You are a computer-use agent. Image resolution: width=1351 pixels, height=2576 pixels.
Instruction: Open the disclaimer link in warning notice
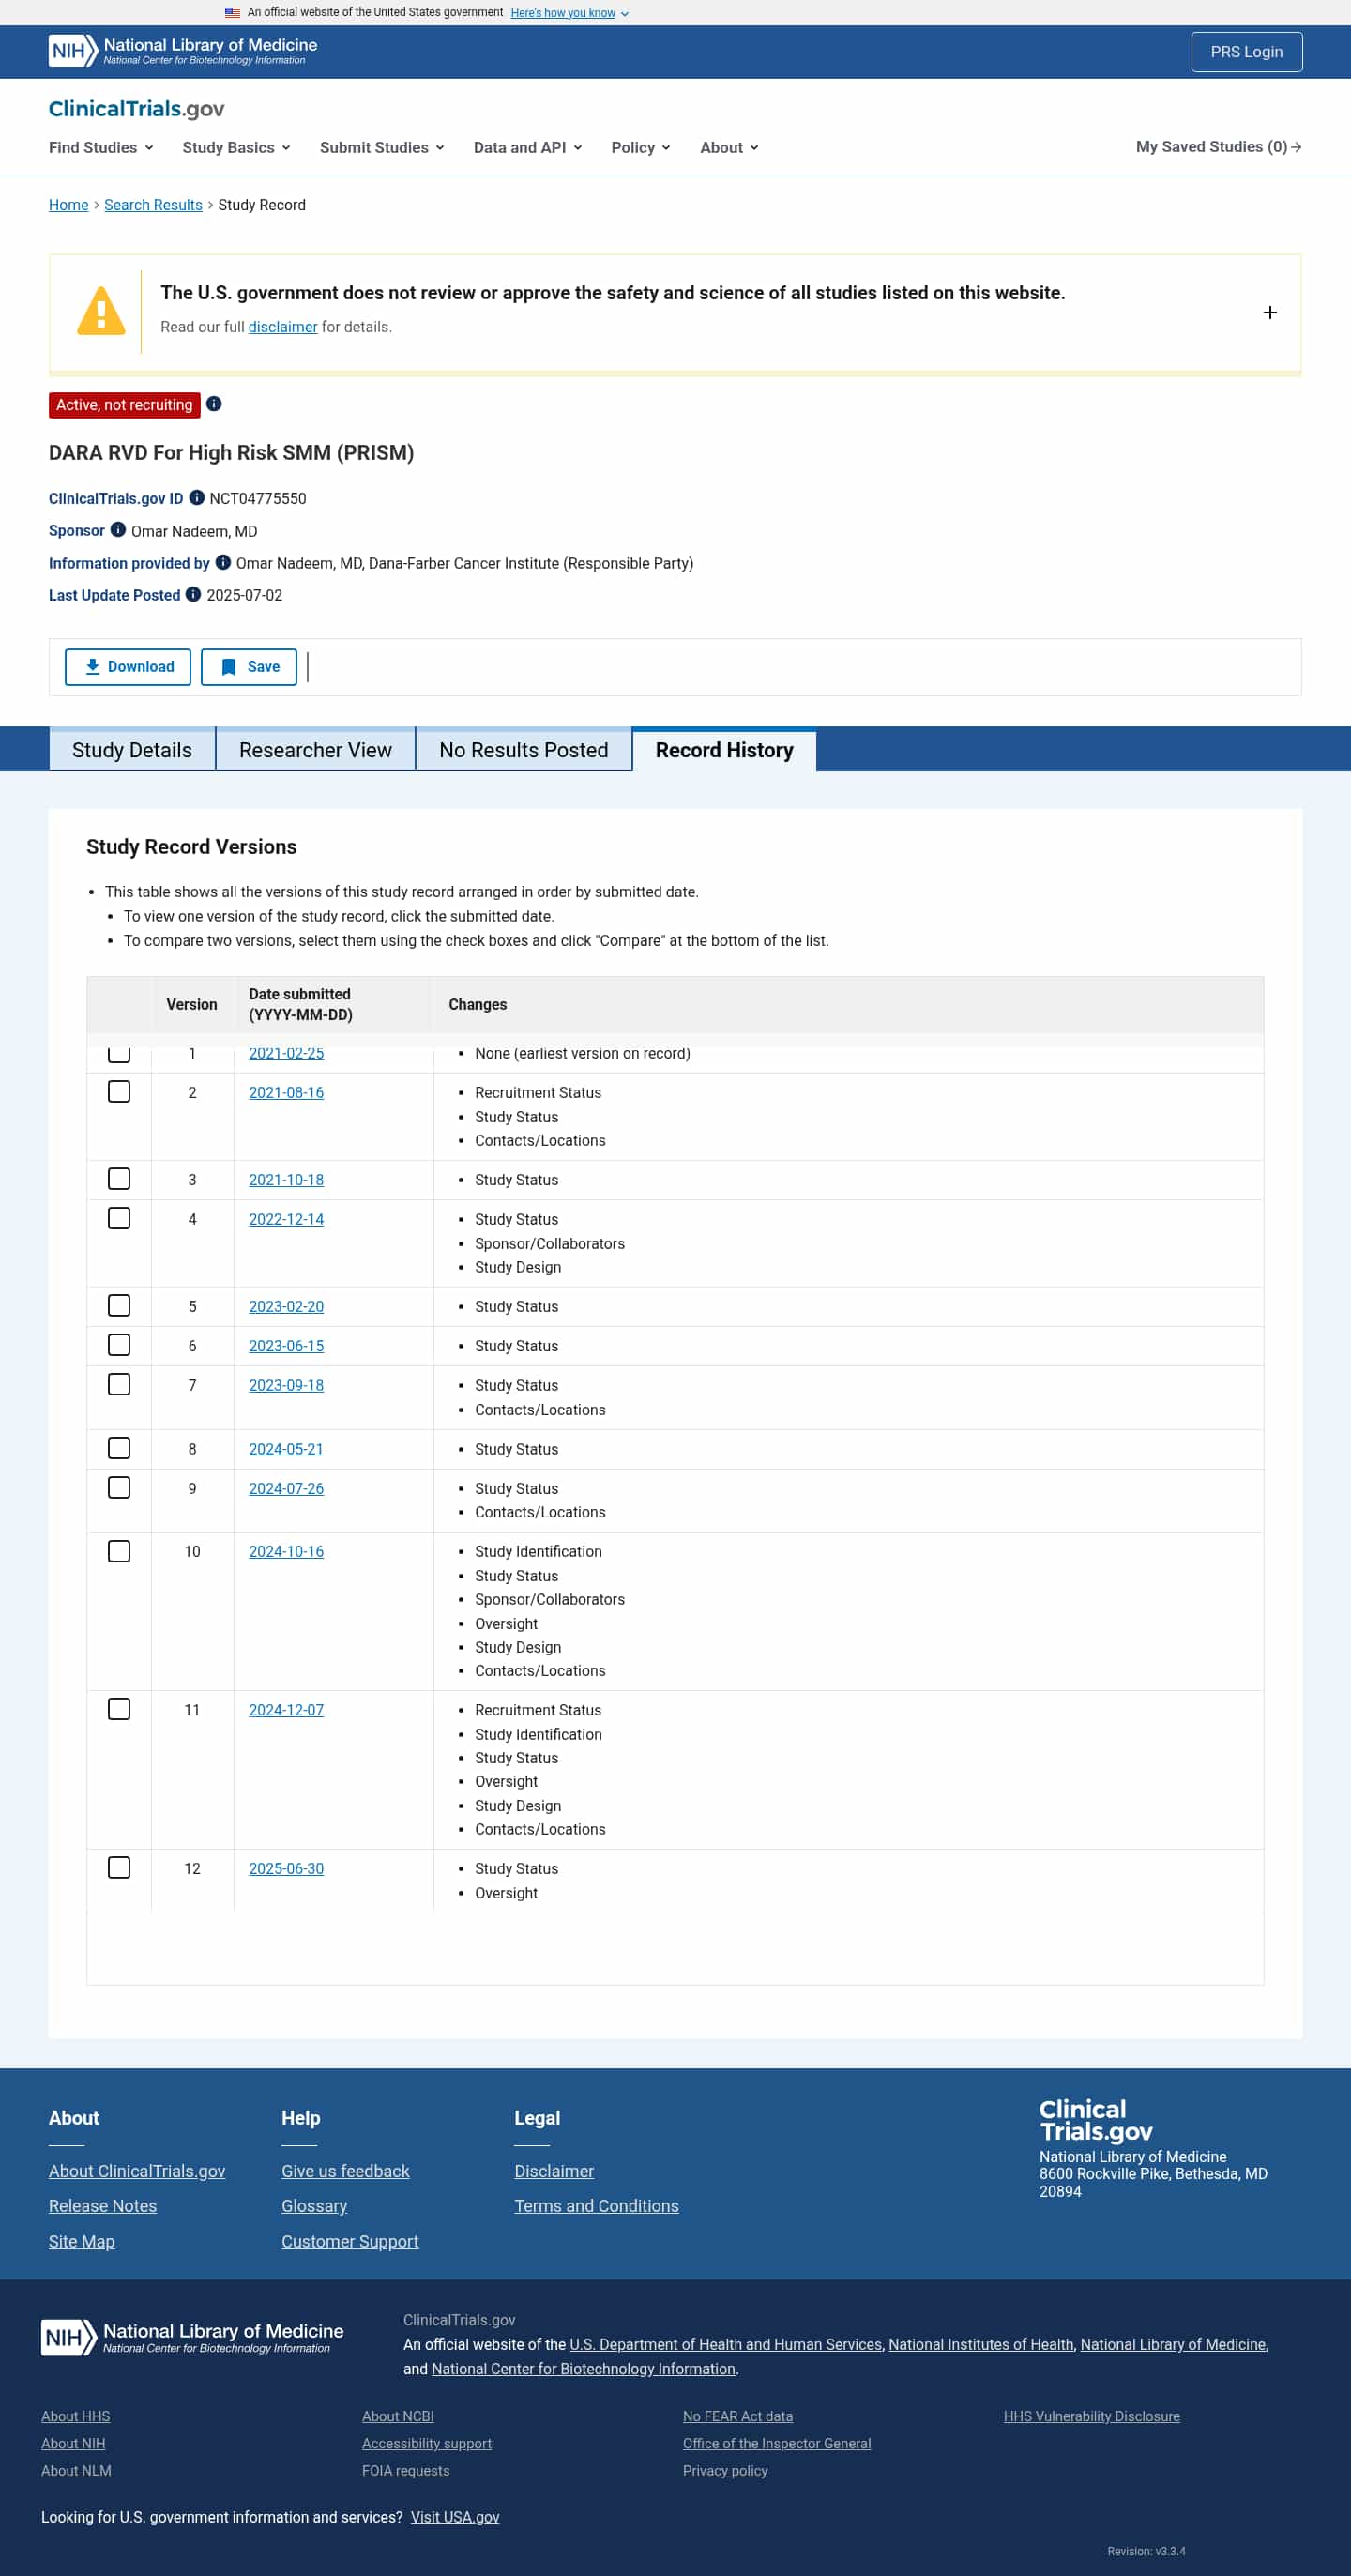[x=283, y=327]
